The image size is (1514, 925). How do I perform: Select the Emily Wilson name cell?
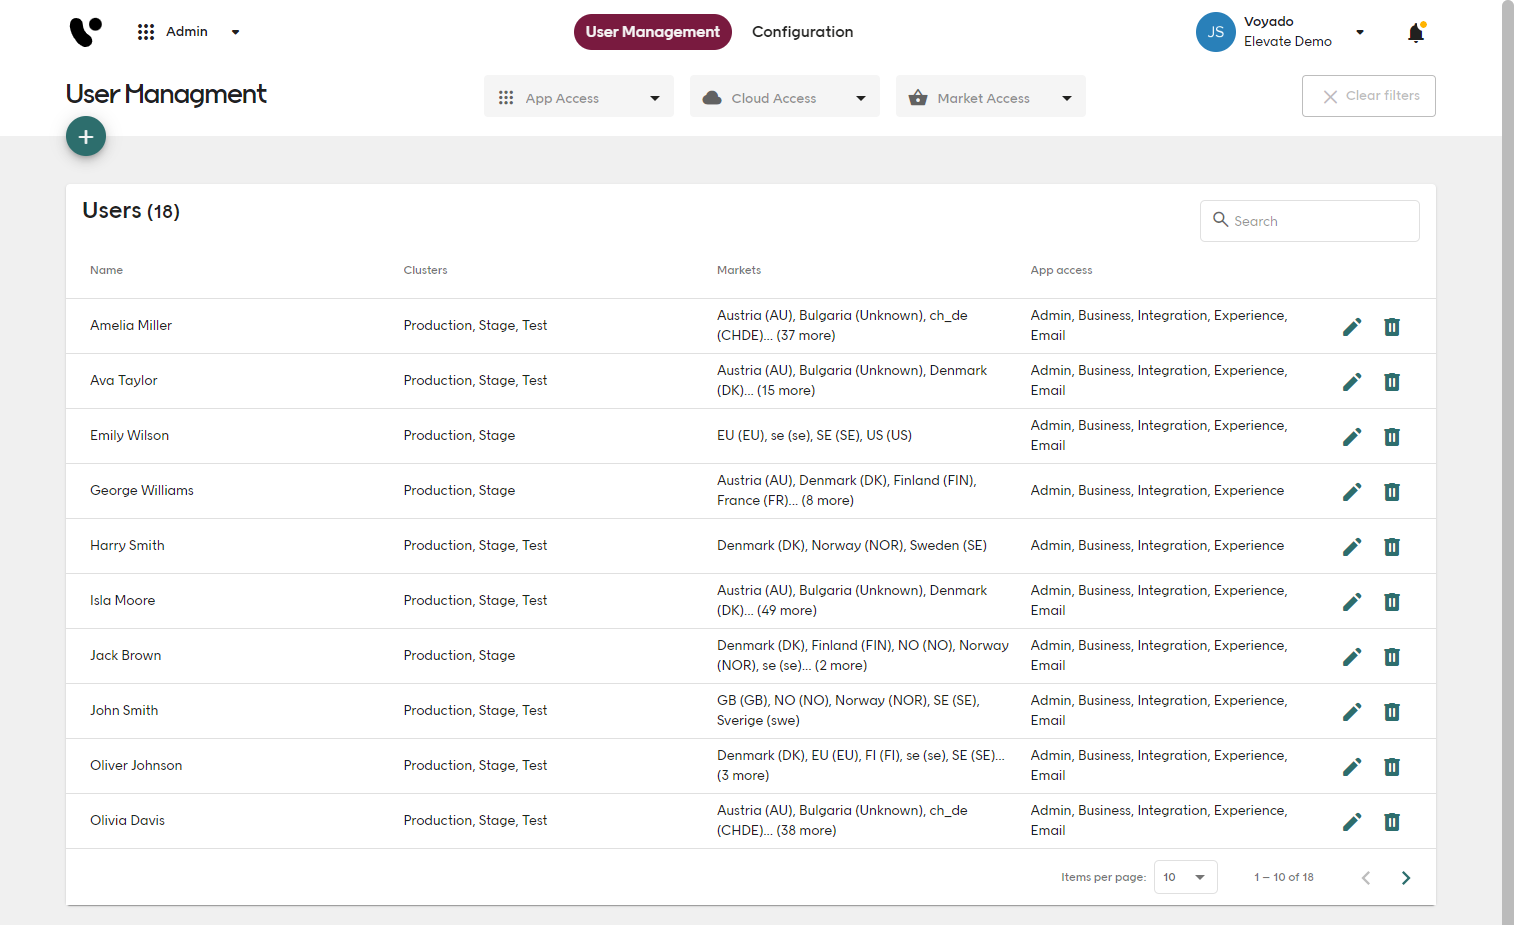click(x=130, y=435)
